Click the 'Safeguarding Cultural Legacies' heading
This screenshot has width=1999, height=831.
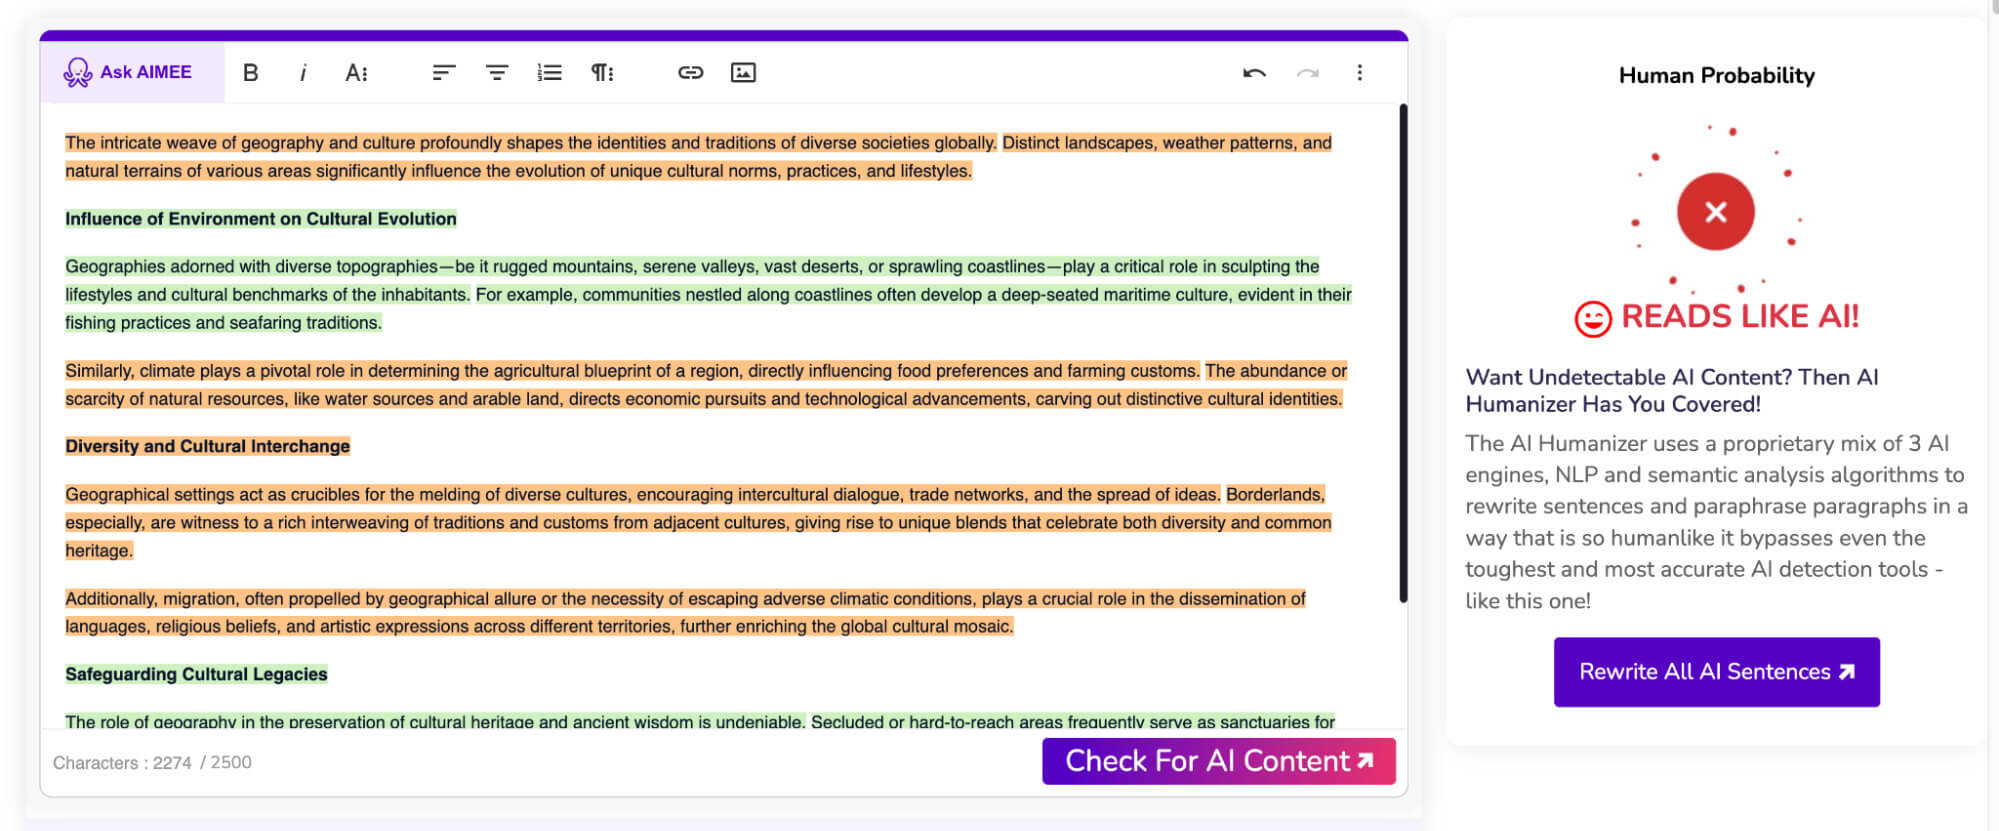coord(196,674)
